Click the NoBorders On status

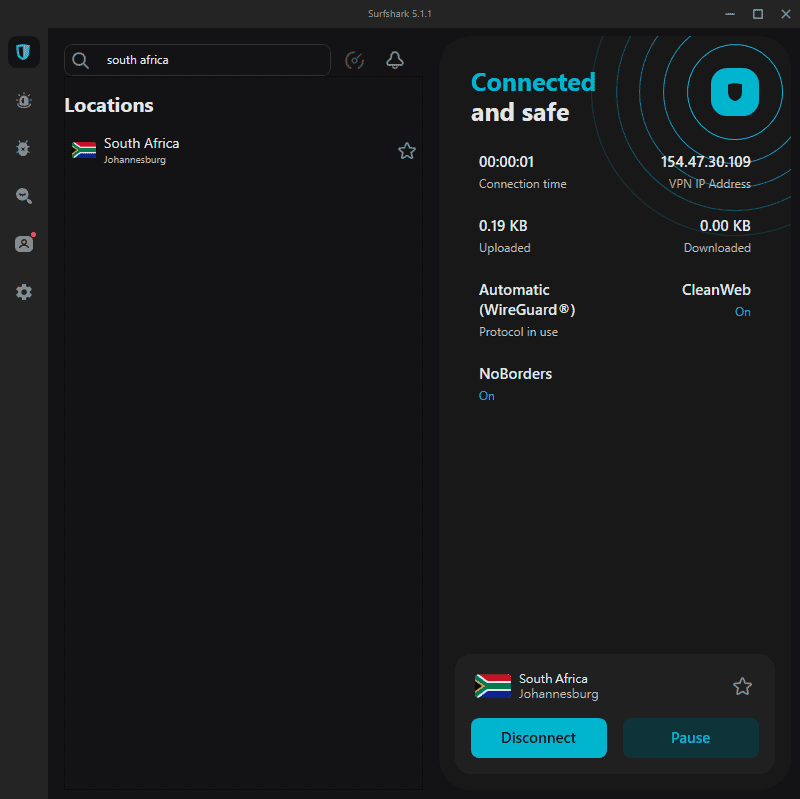click(x=487, y=396)
